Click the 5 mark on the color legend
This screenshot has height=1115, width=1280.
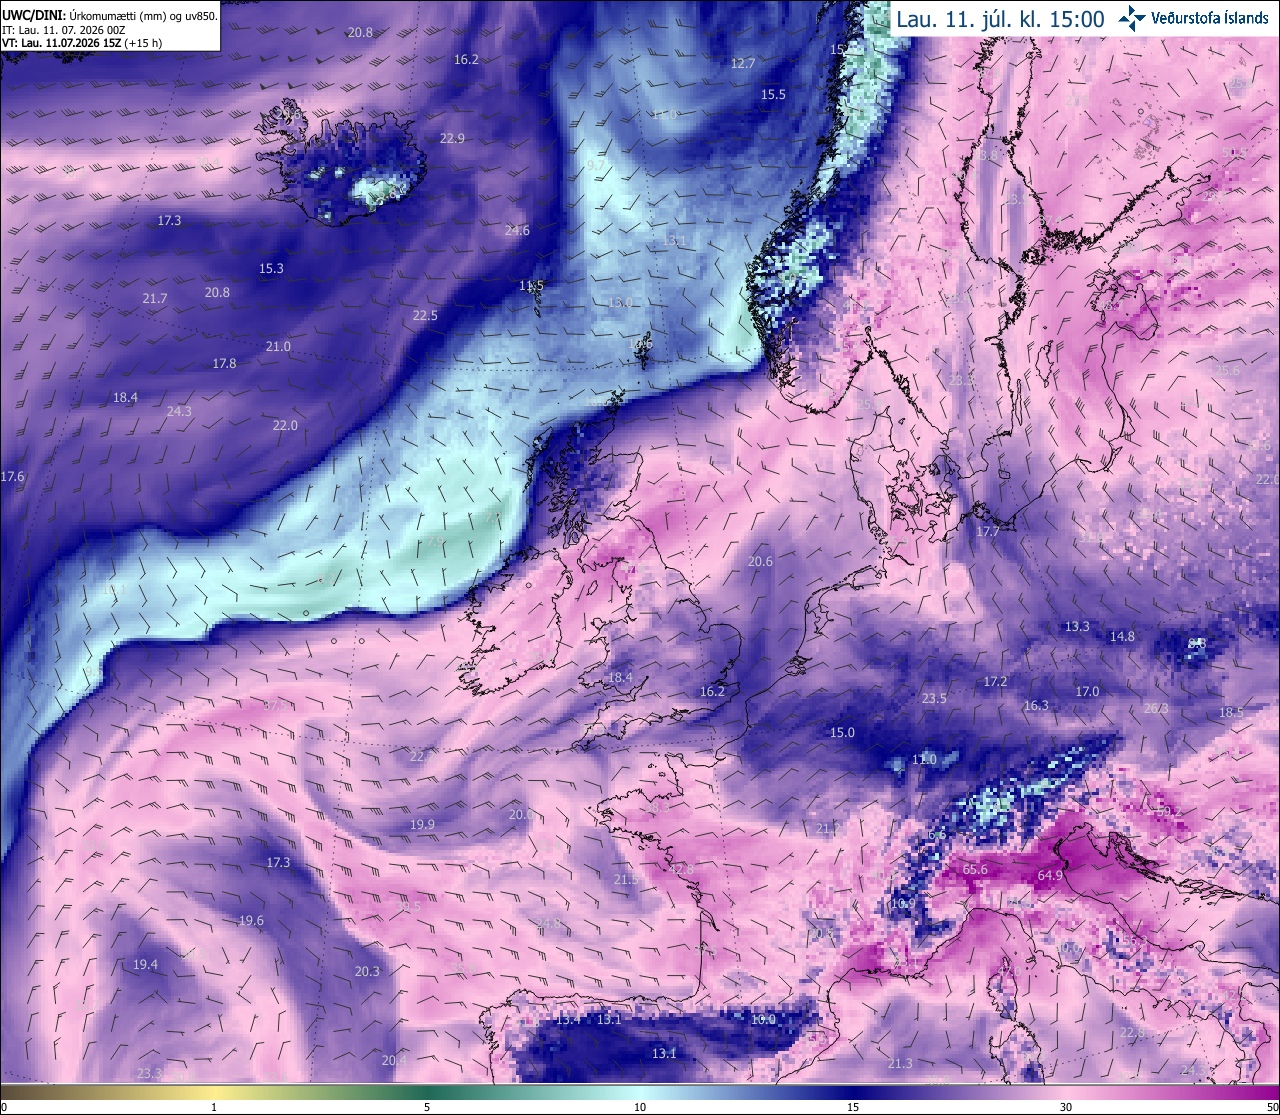click(x=427, y=1107)
